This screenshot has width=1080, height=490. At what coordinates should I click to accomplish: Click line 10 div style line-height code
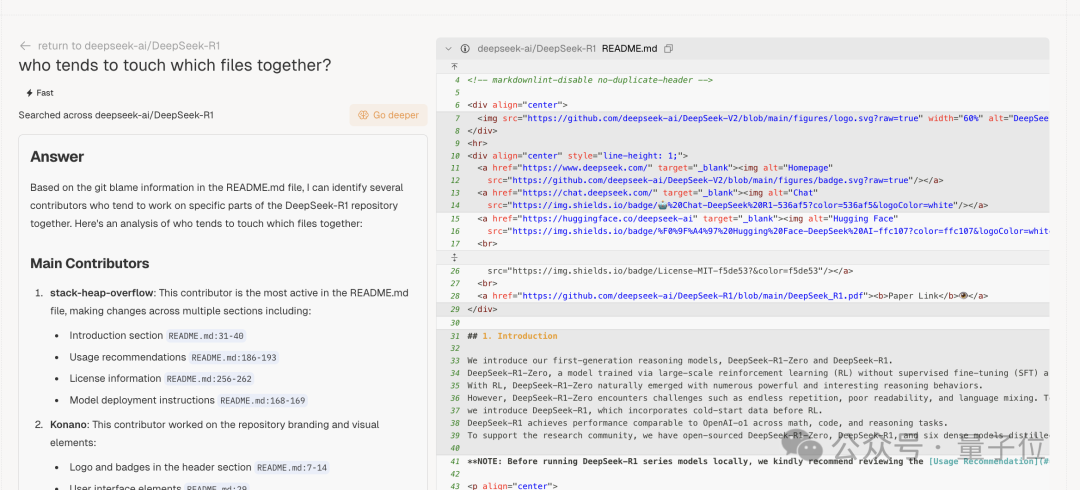[577, 156]
